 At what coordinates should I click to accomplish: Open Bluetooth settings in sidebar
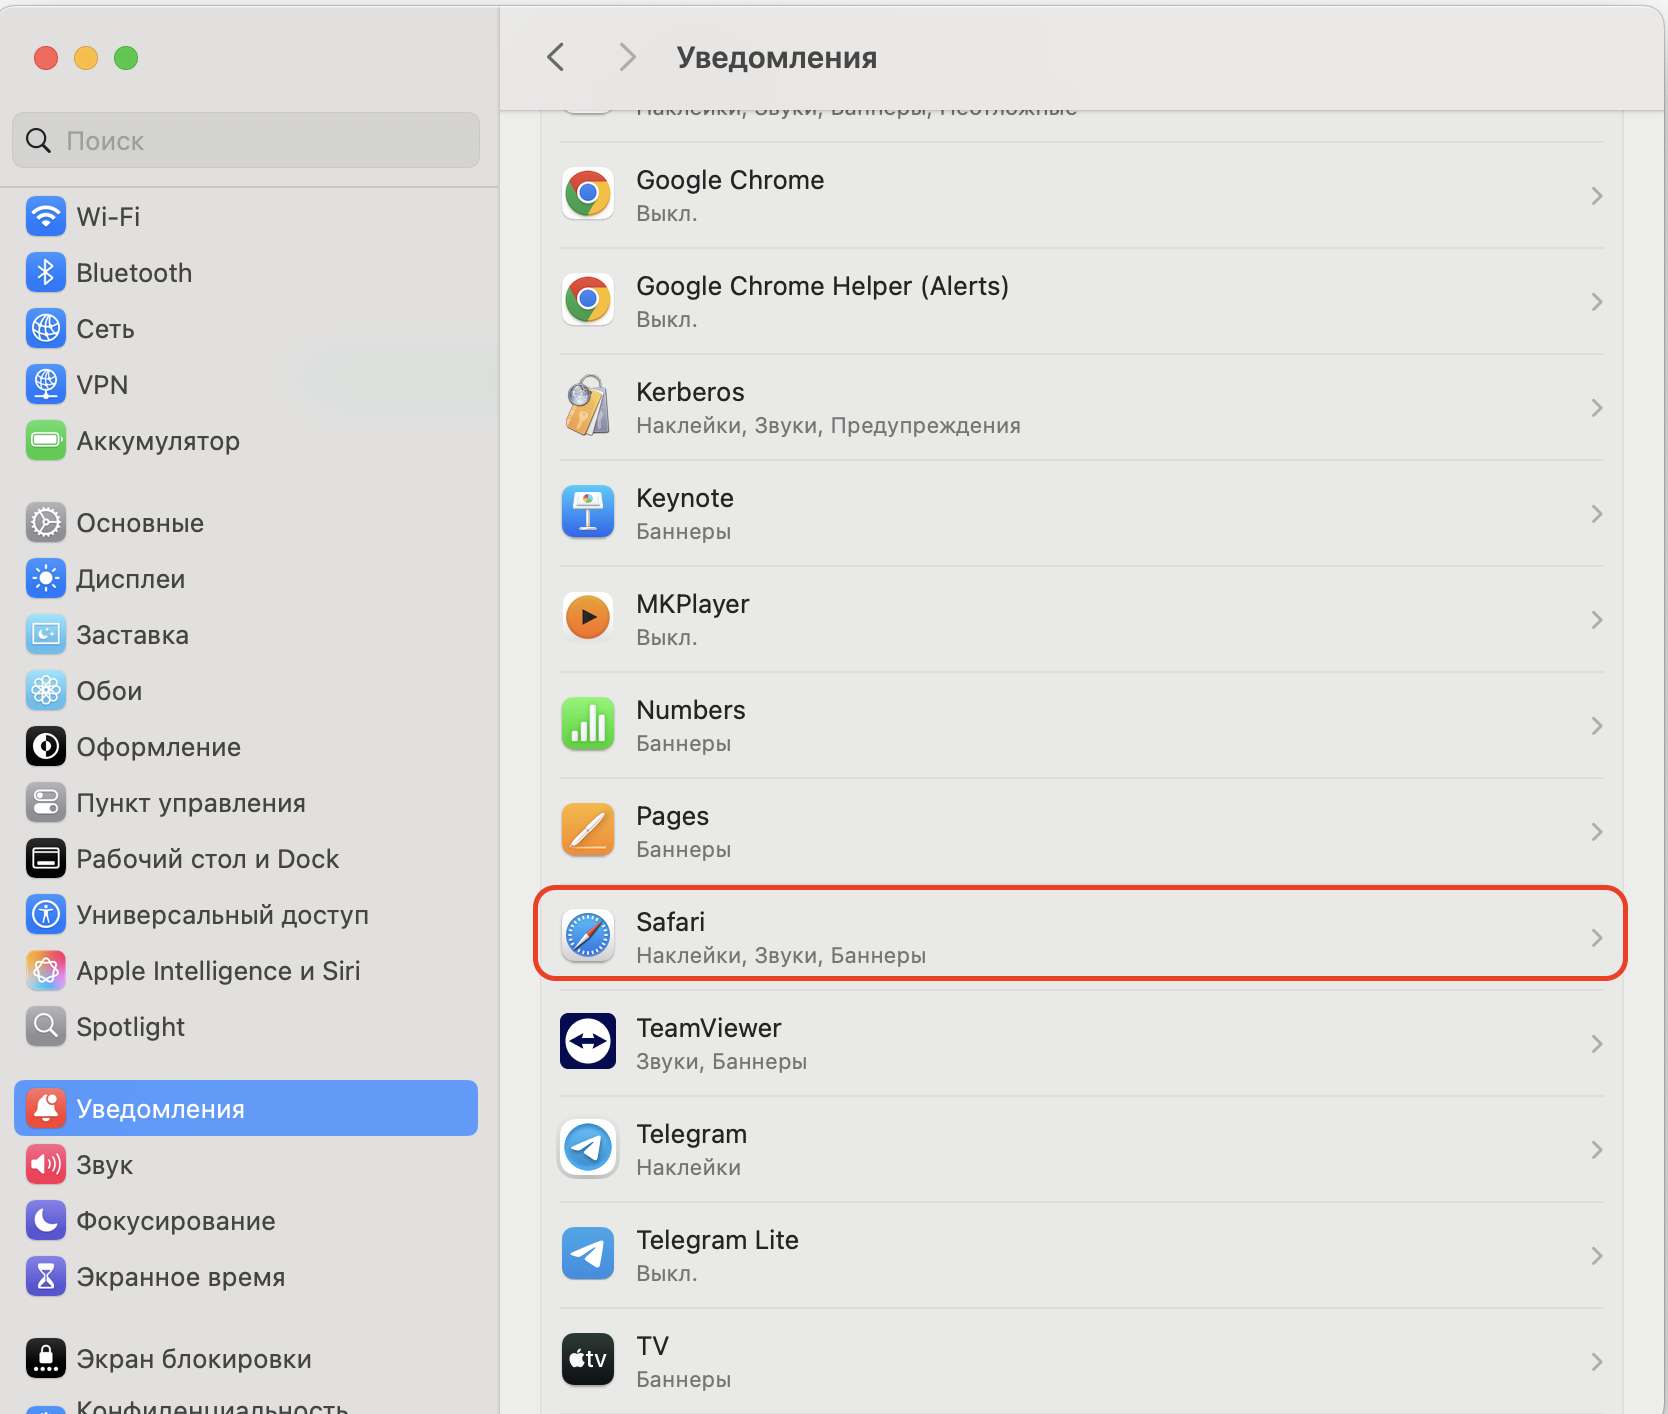(x=134, y=273)
